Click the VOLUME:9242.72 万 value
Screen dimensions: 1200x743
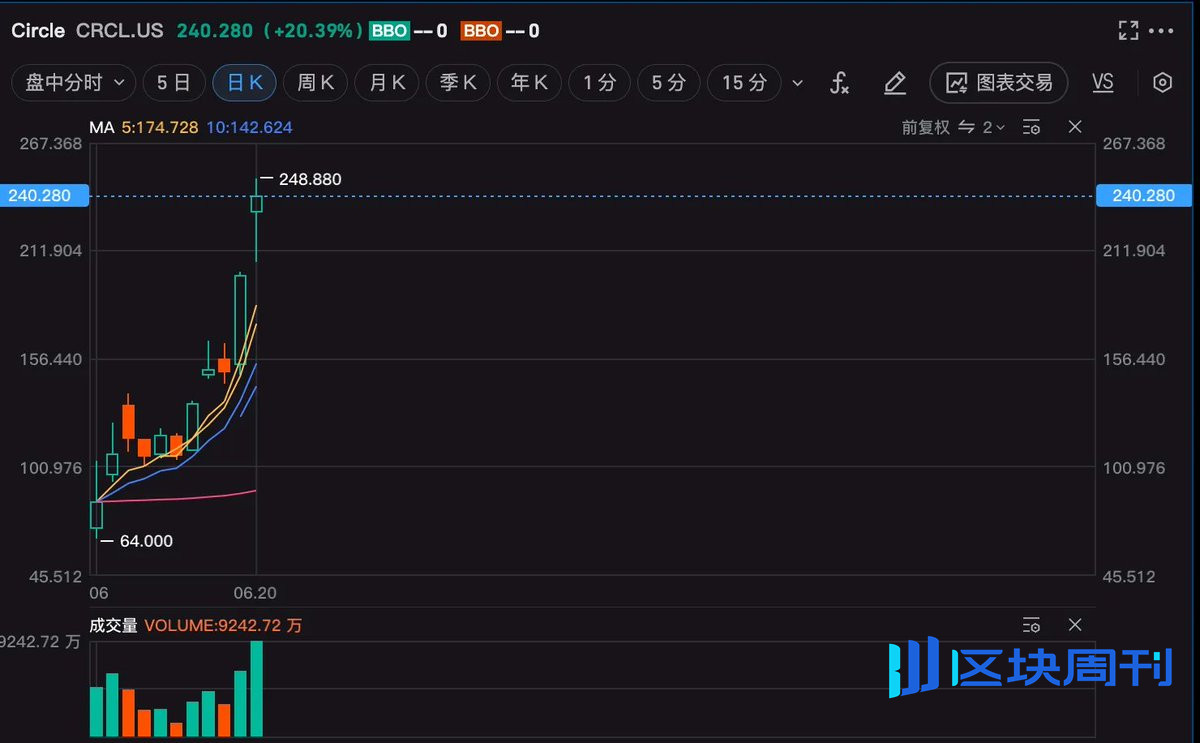pyautogui.click(x=223, y=625)
